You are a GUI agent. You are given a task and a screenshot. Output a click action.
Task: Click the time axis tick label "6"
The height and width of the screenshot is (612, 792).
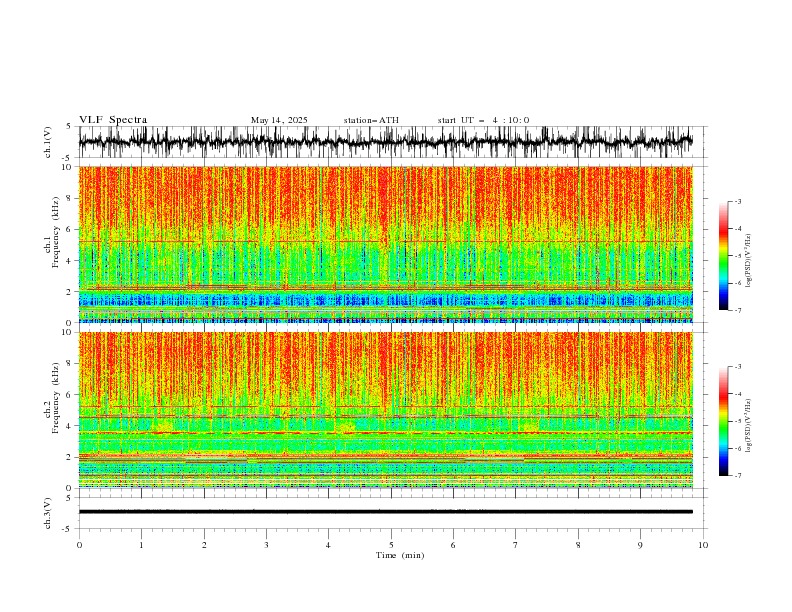[453, 545]
